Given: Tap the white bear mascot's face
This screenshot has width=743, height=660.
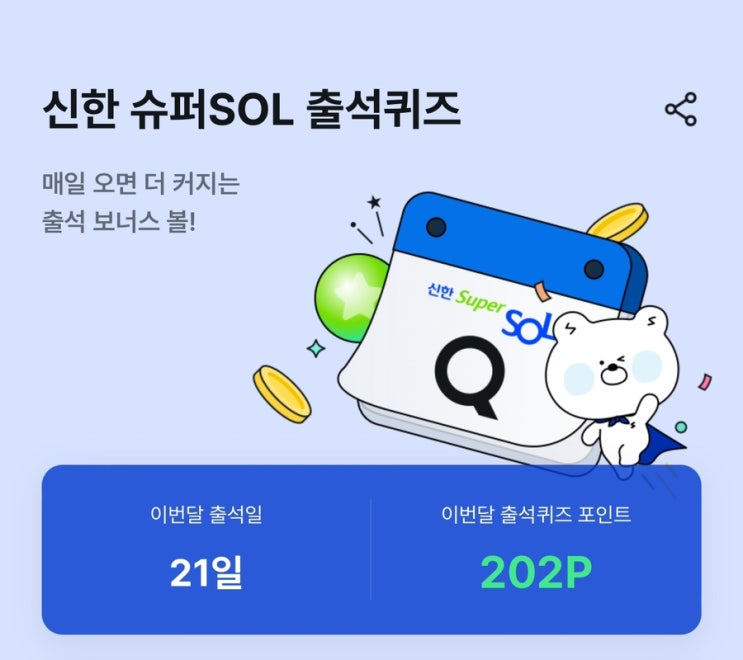Looking at the screenshot, I should point(611,364).
